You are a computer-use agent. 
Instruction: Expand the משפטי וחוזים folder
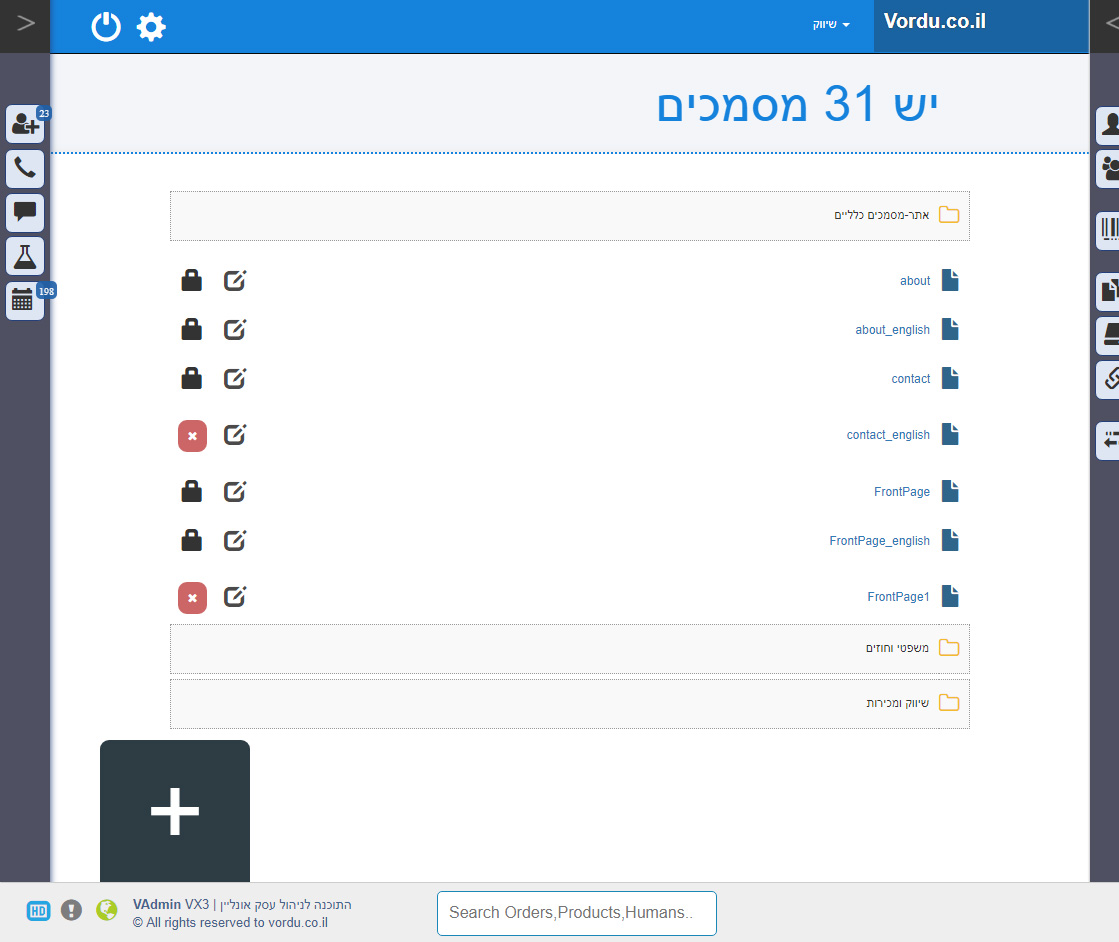(x=897, y=648)
